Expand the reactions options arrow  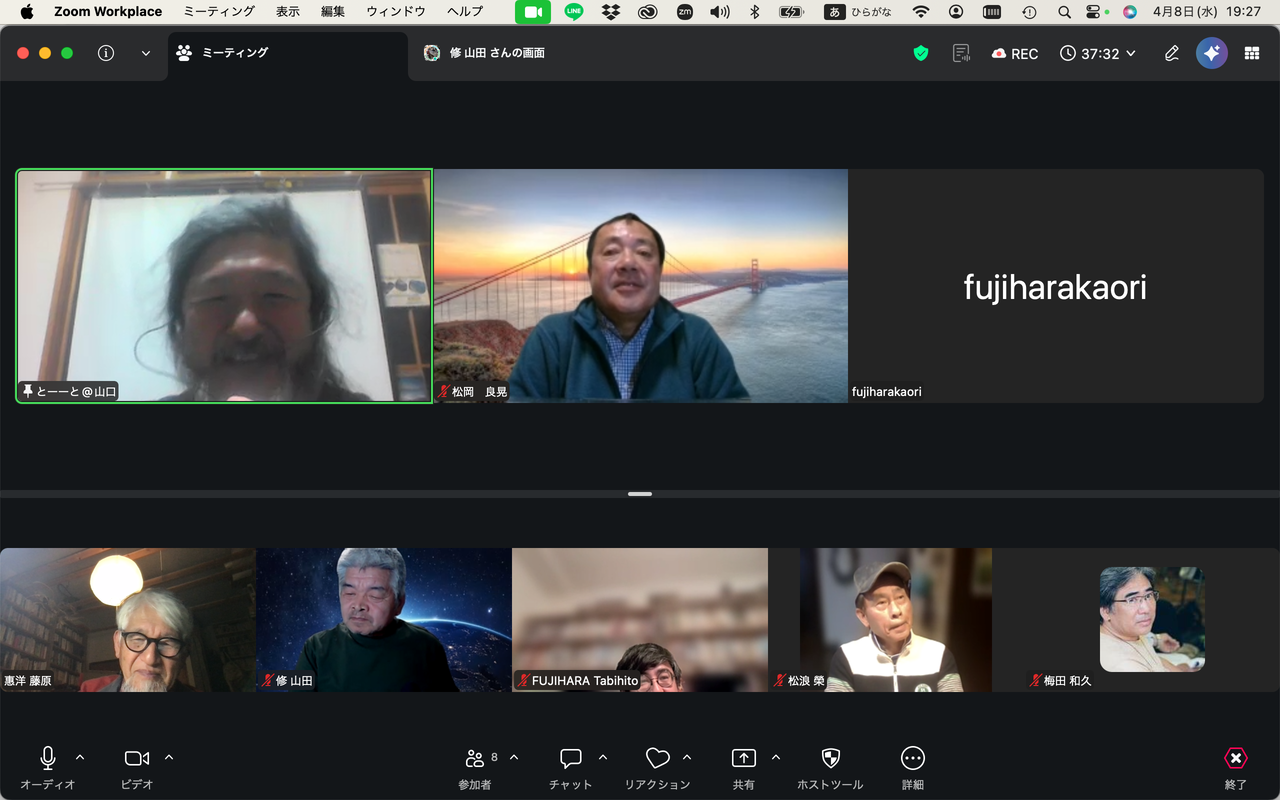(x=687, y=758)
